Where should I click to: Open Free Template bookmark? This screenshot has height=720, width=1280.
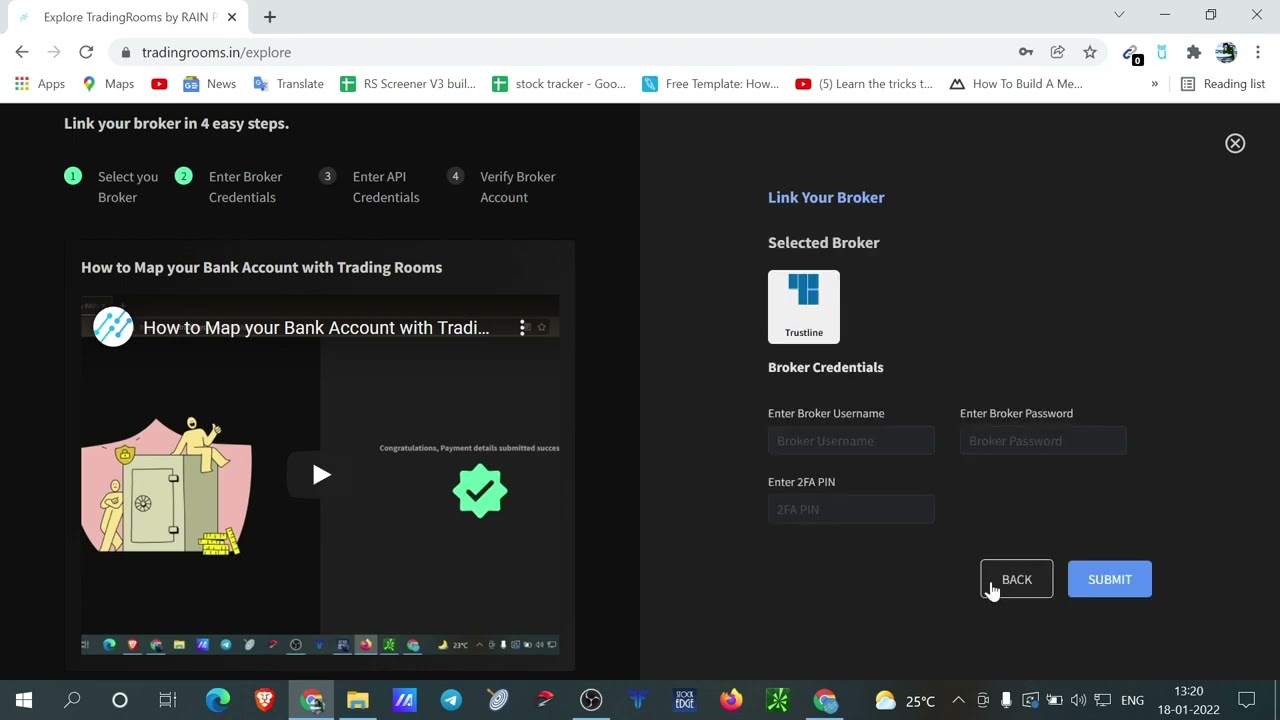coord(711,84)
